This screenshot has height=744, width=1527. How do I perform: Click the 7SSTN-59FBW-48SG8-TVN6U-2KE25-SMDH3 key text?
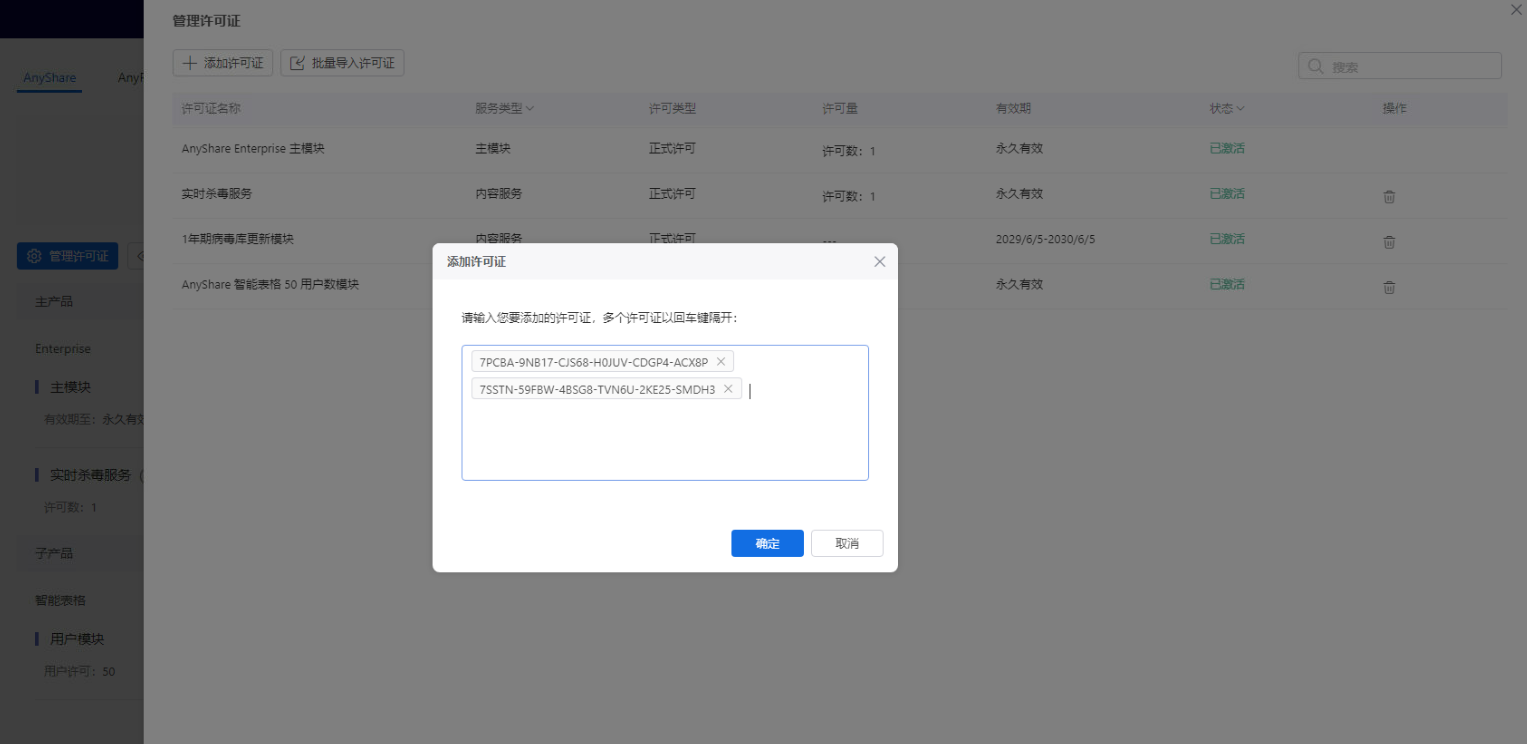[x=597, y=389]
